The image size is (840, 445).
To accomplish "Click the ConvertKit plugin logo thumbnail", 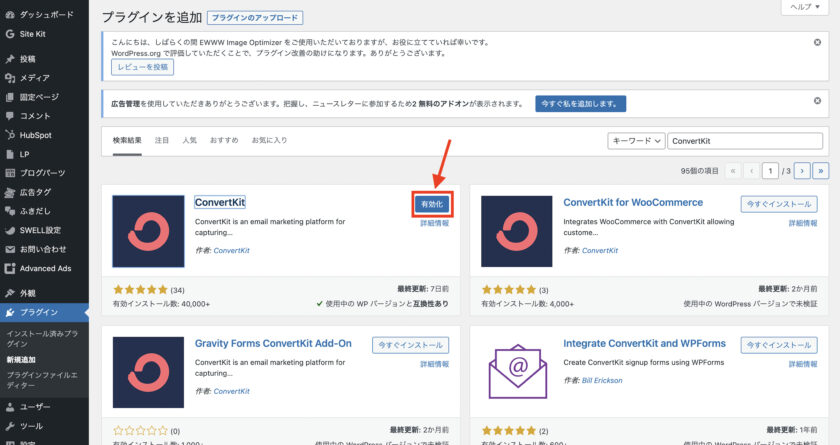I will (x=148, y=231).
